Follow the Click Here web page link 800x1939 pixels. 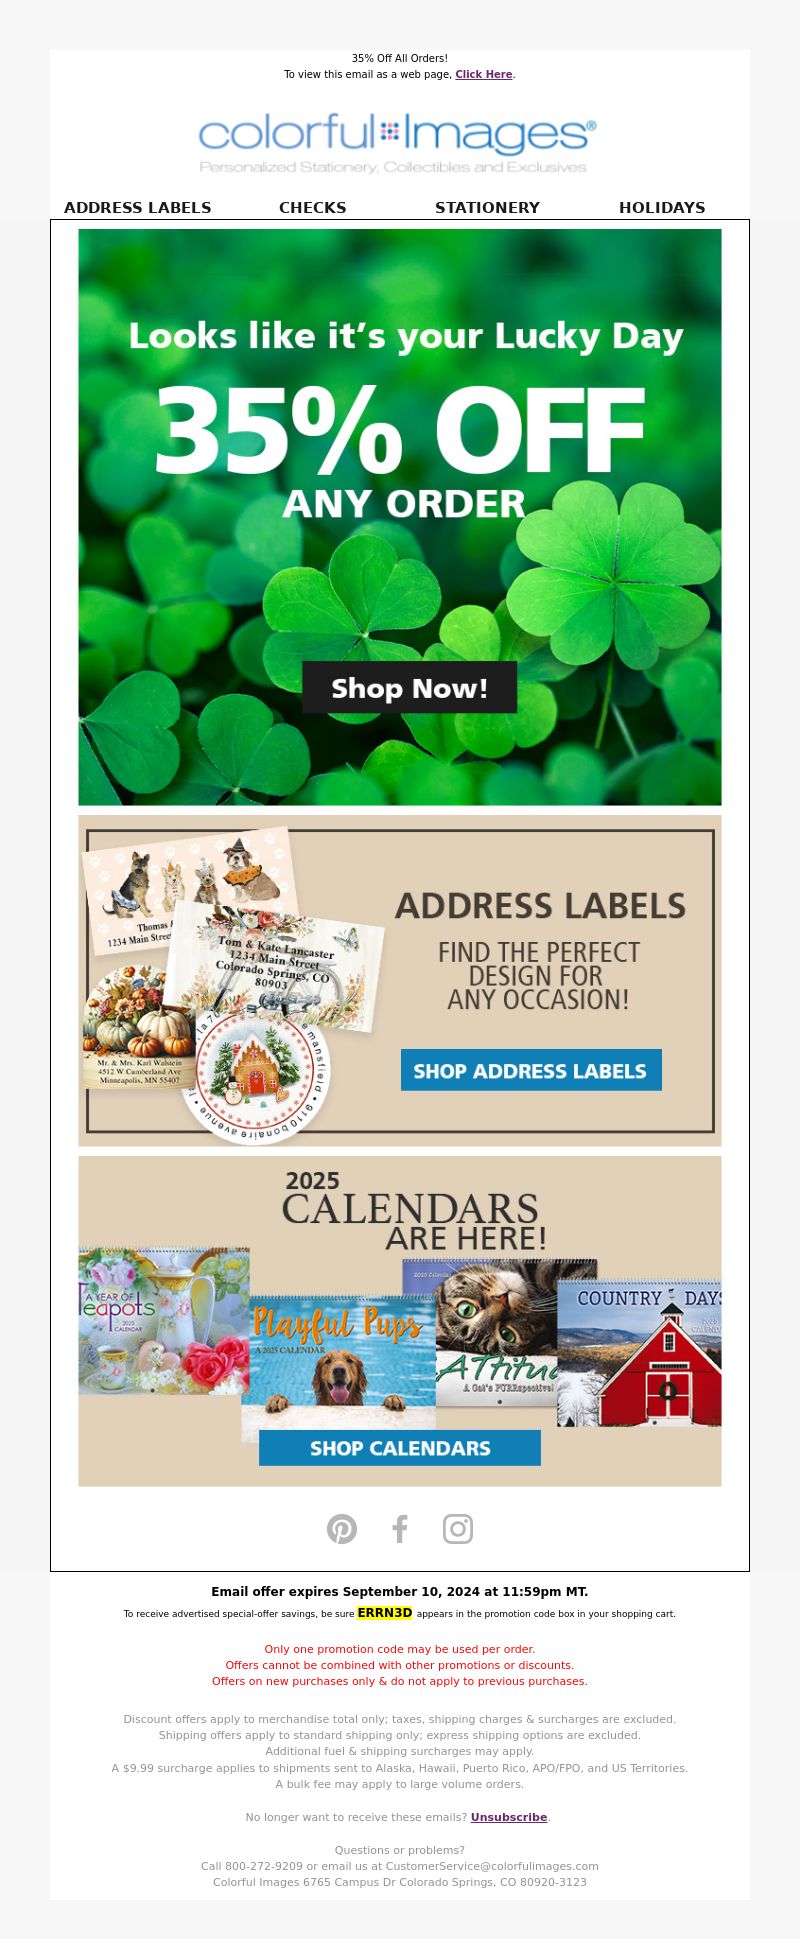[x=484, y=74]
